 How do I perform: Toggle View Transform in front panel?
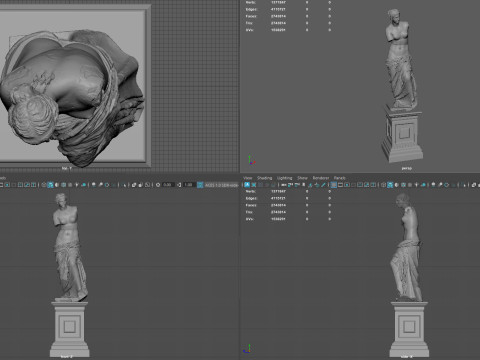point(200,185)
